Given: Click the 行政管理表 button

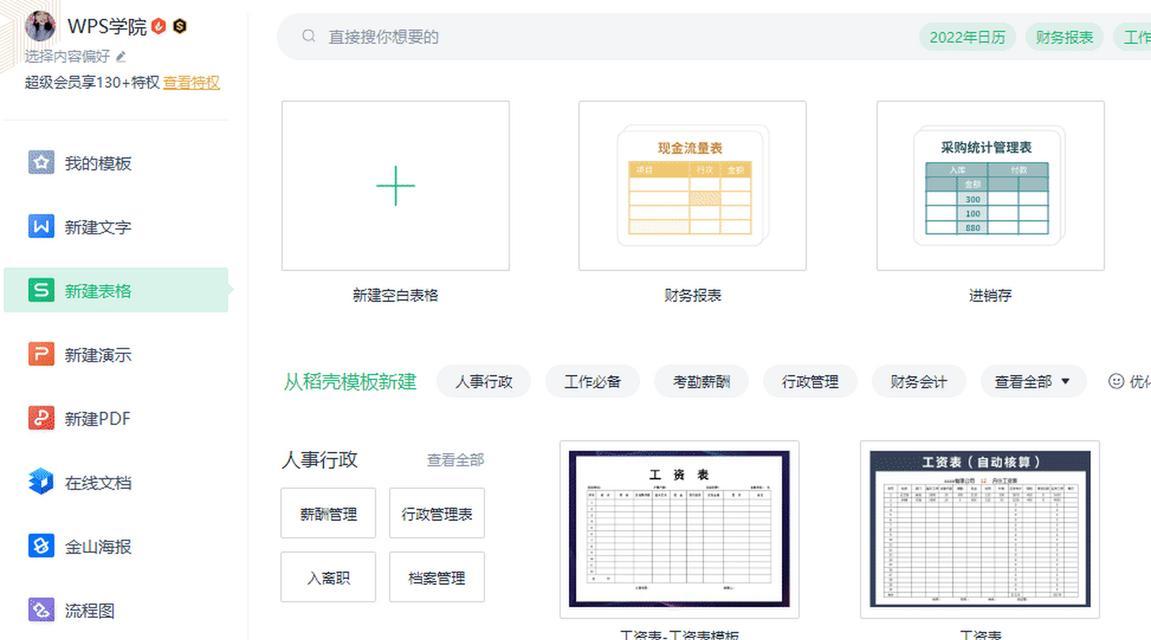Looking at the screenshot, I should click(437, 513).
